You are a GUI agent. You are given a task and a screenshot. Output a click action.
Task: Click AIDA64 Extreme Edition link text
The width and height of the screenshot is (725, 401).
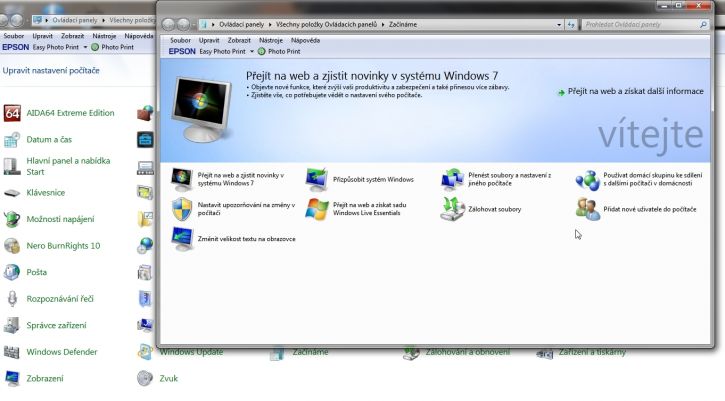[x=70, y=113]
